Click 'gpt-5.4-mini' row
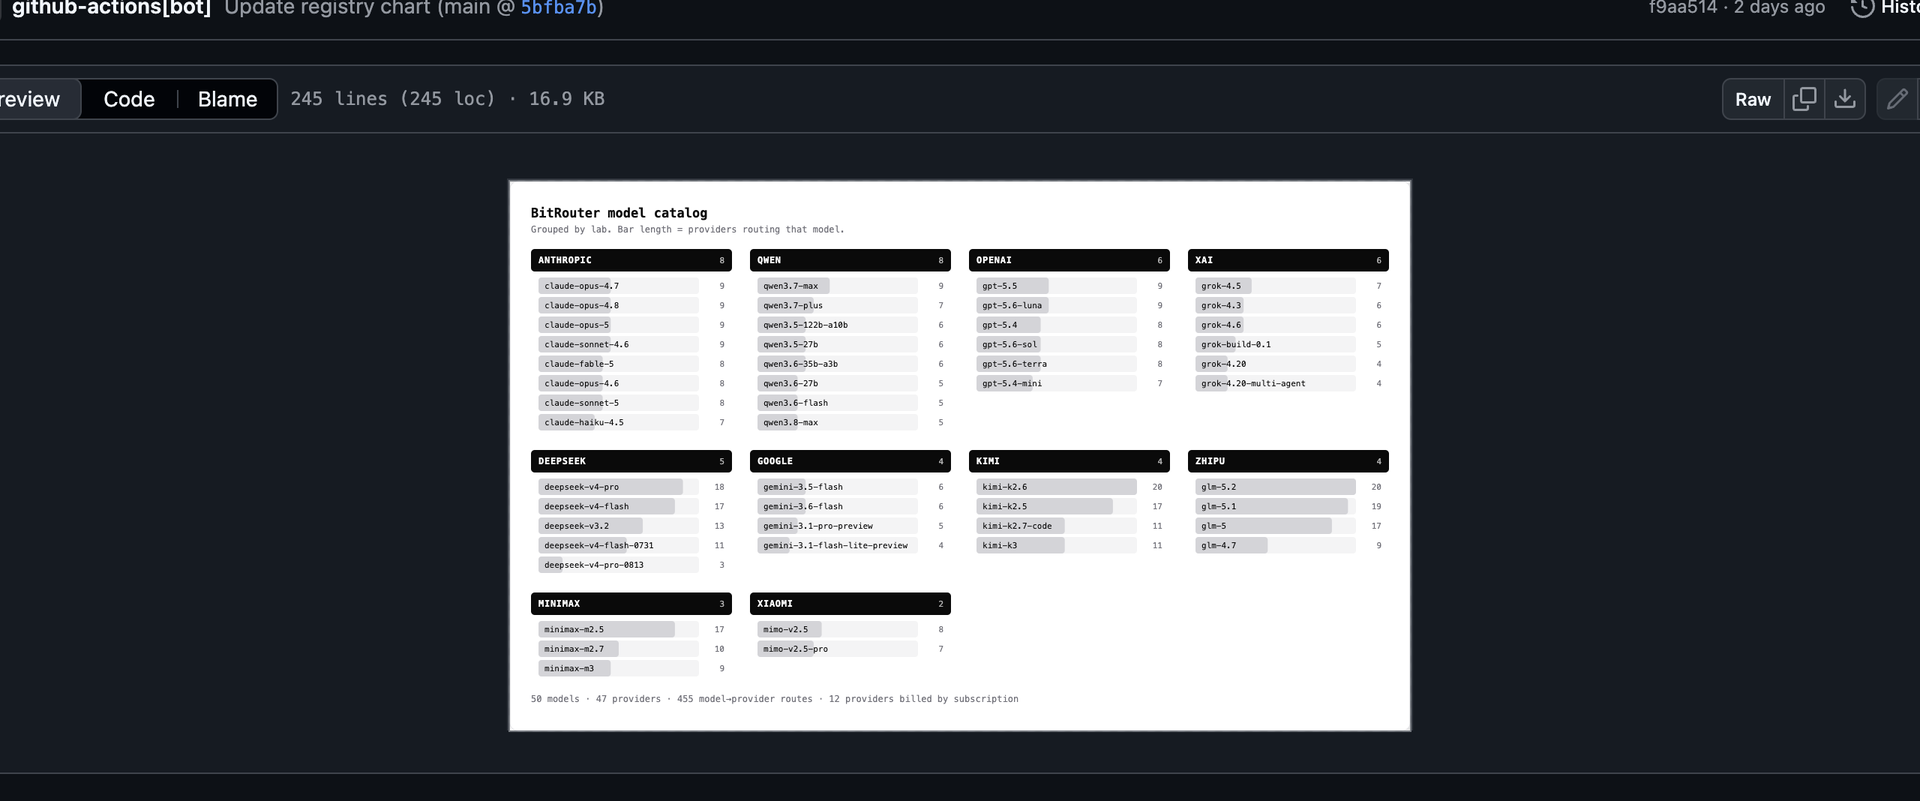The height and width of the screenshot is (801, 1920). point(1069,383)
